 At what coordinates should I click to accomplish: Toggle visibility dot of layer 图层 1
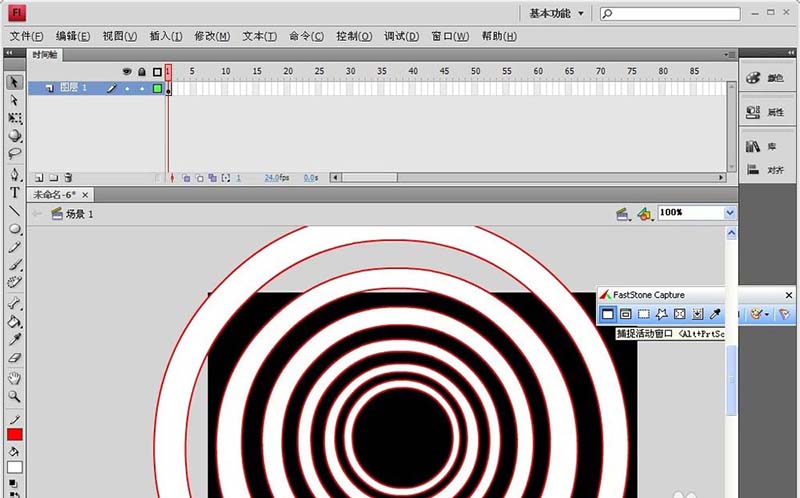coord(127,89)
